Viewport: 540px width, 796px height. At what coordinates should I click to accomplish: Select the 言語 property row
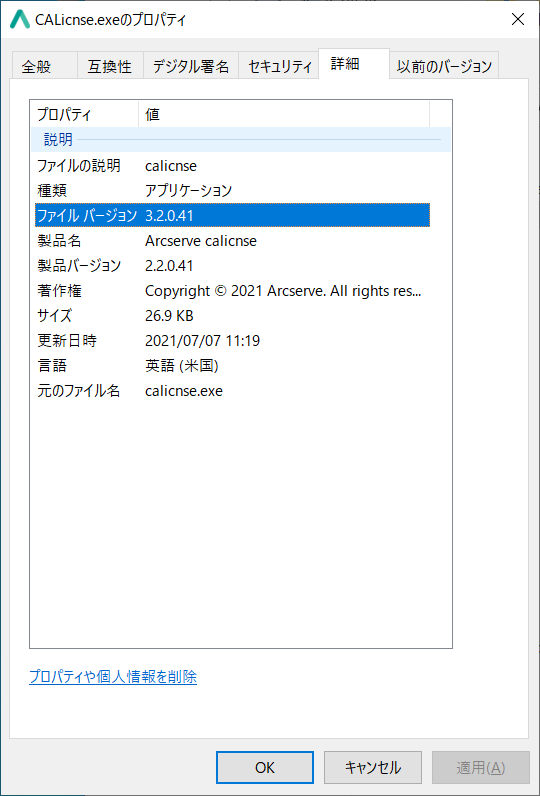(232, 366)
